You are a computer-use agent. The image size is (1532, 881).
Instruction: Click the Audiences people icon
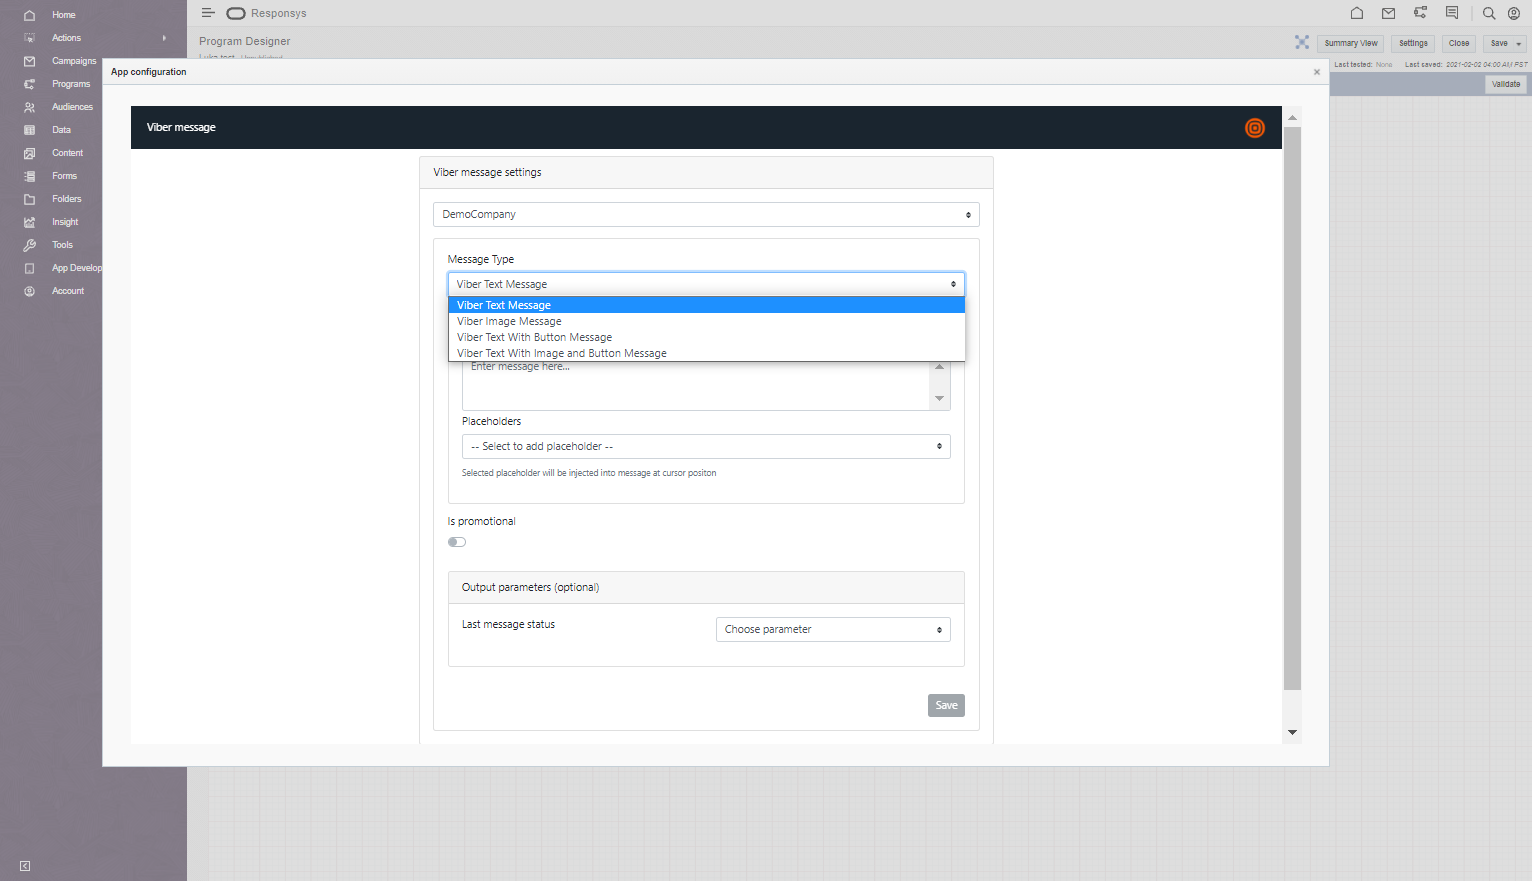(x=29, y=107)
